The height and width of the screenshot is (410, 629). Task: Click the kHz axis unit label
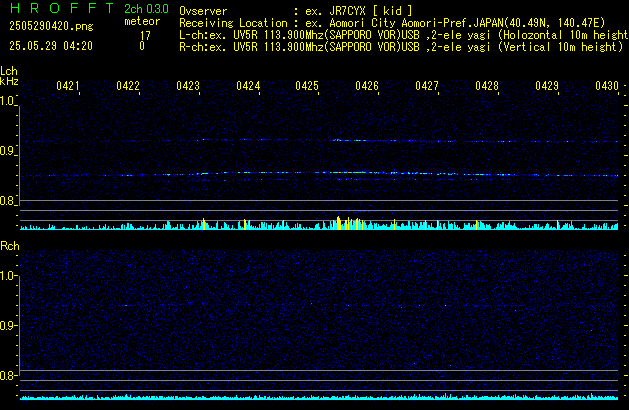coord(9,81)
